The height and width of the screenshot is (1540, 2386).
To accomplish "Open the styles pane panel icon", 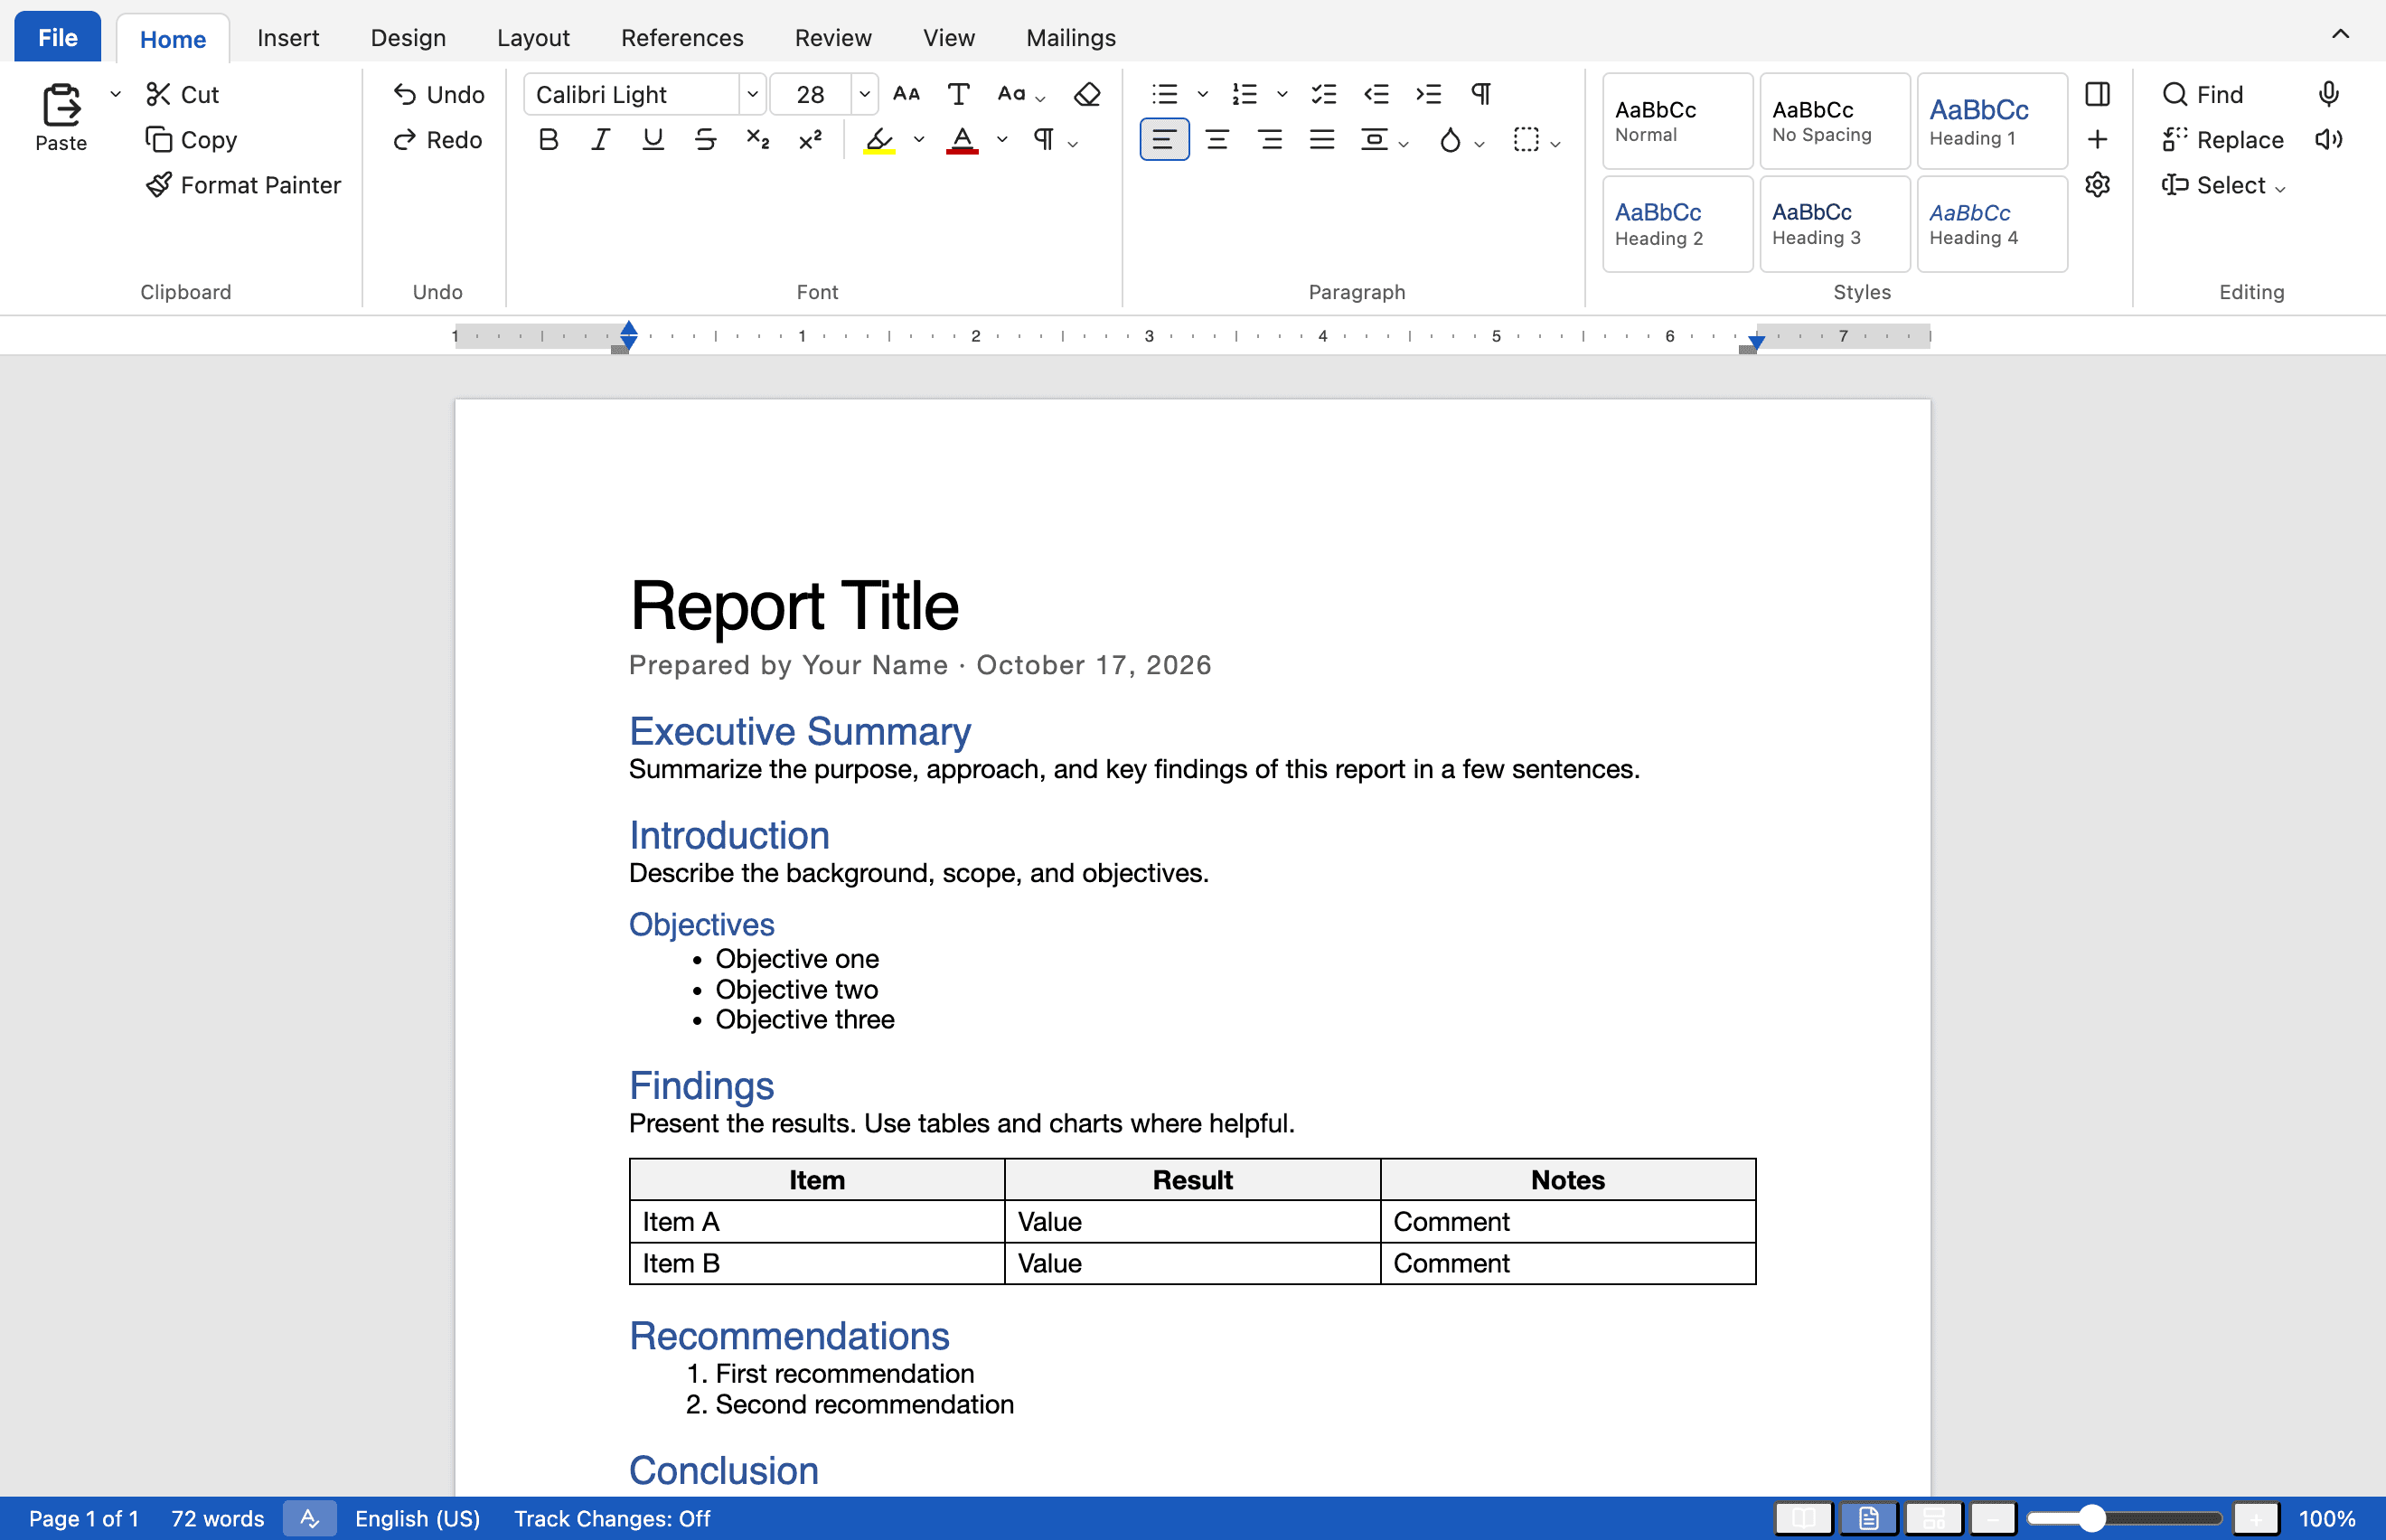I will point(2097,94).
